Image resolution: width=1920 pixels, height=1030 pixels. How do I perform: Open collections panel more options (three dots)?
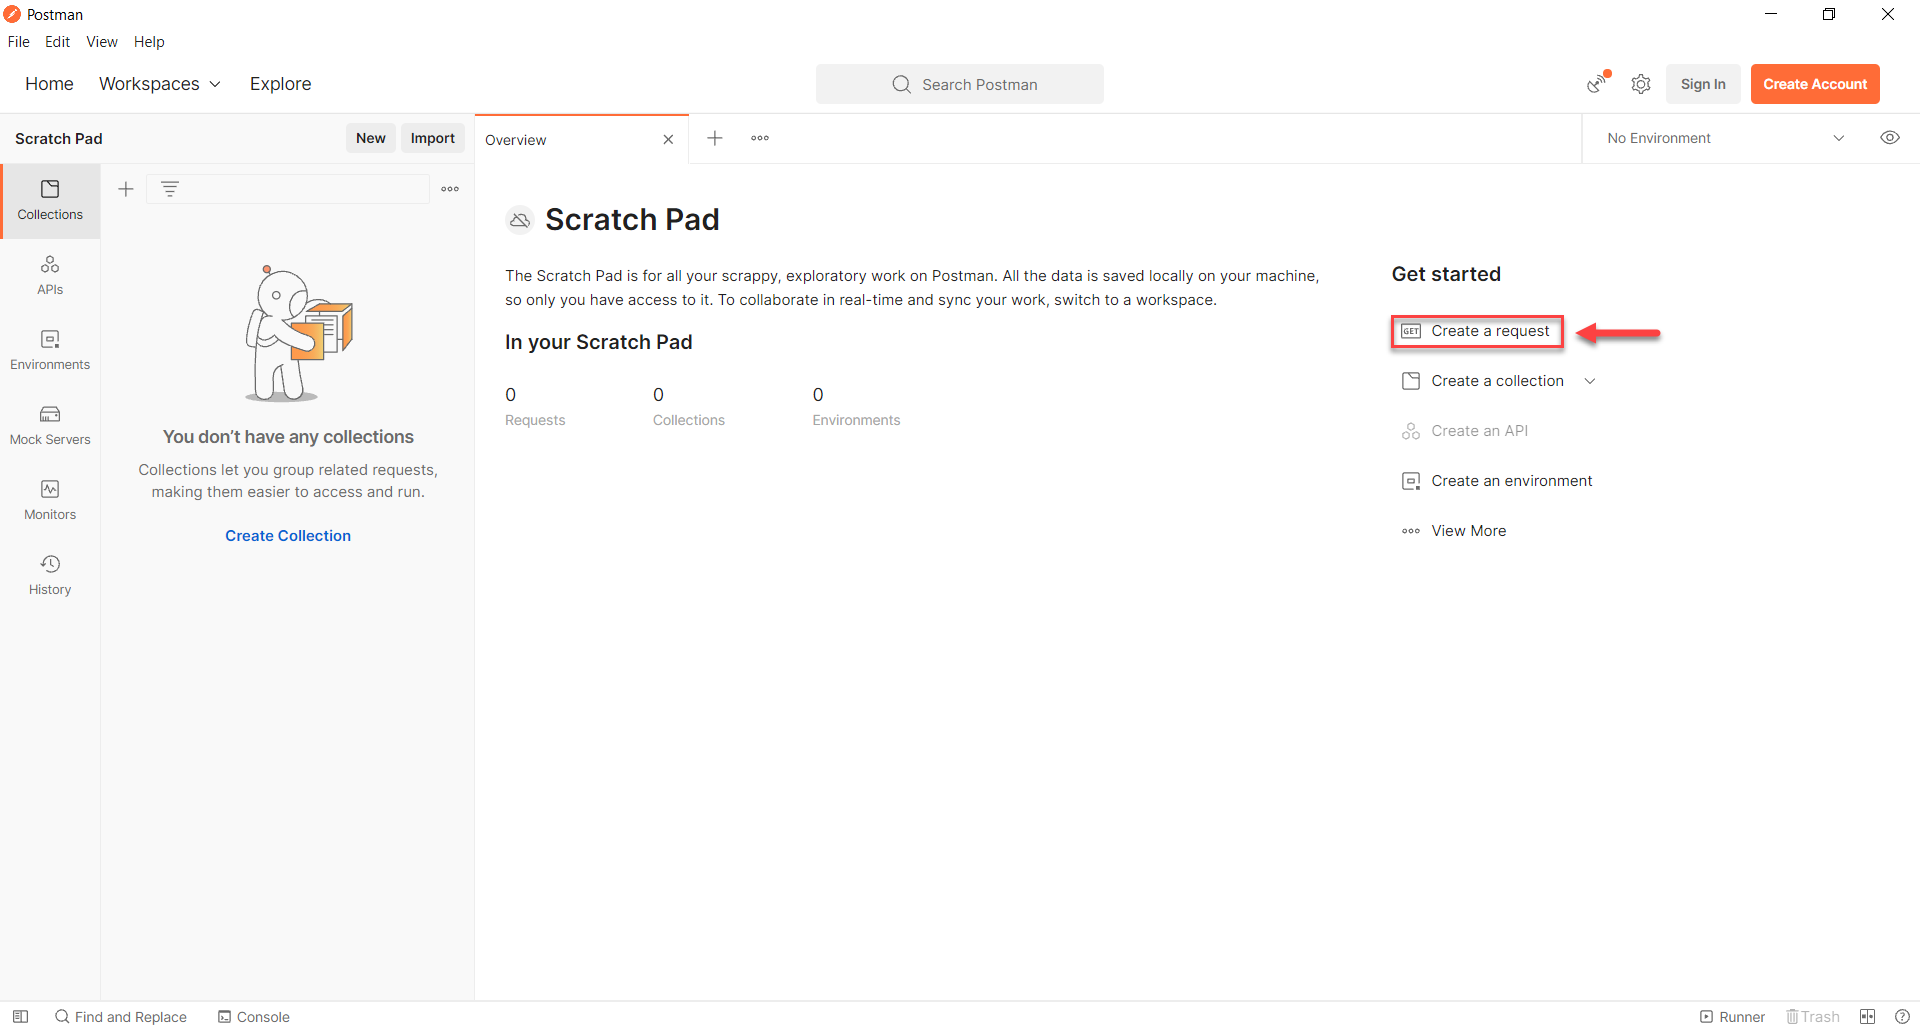pyautogui.click(x=450, y=189)
